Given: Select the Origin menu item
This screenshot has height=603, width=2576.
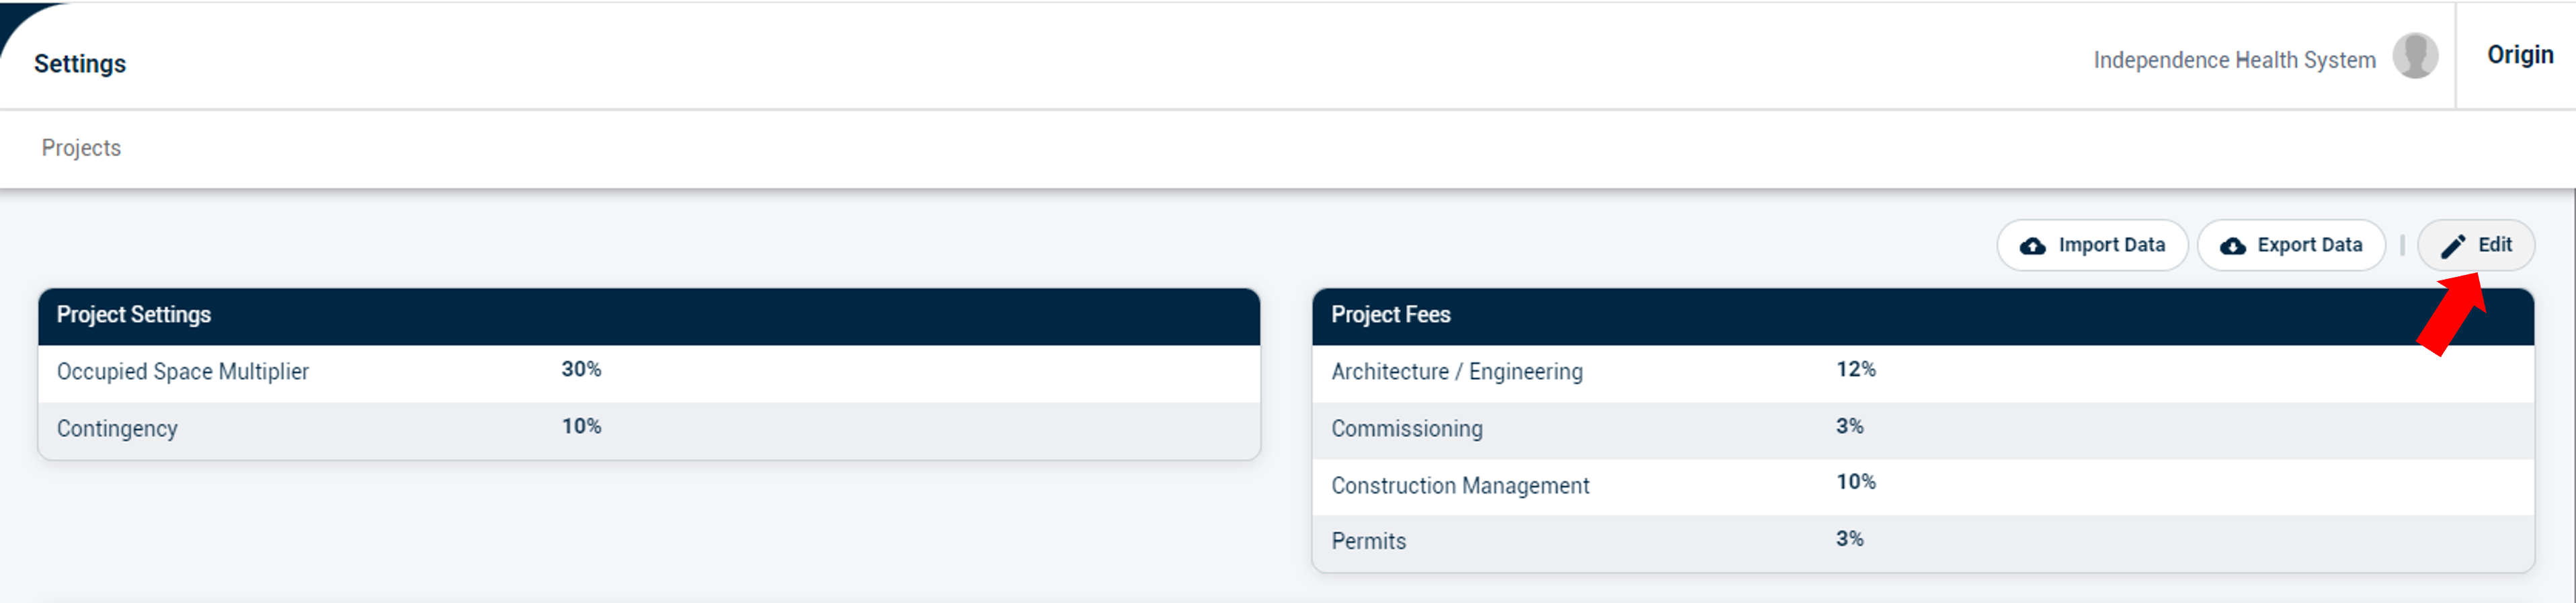Looking at the screenshot, I should coord(2520,55).
